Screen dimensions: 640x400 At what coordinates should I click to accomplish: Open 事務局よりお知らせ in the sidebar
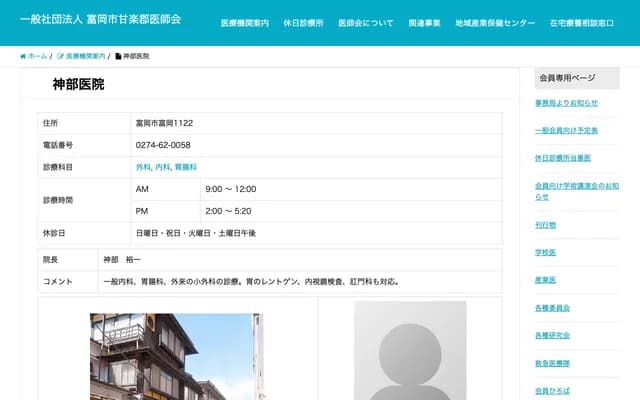click(x=566, y=103)
